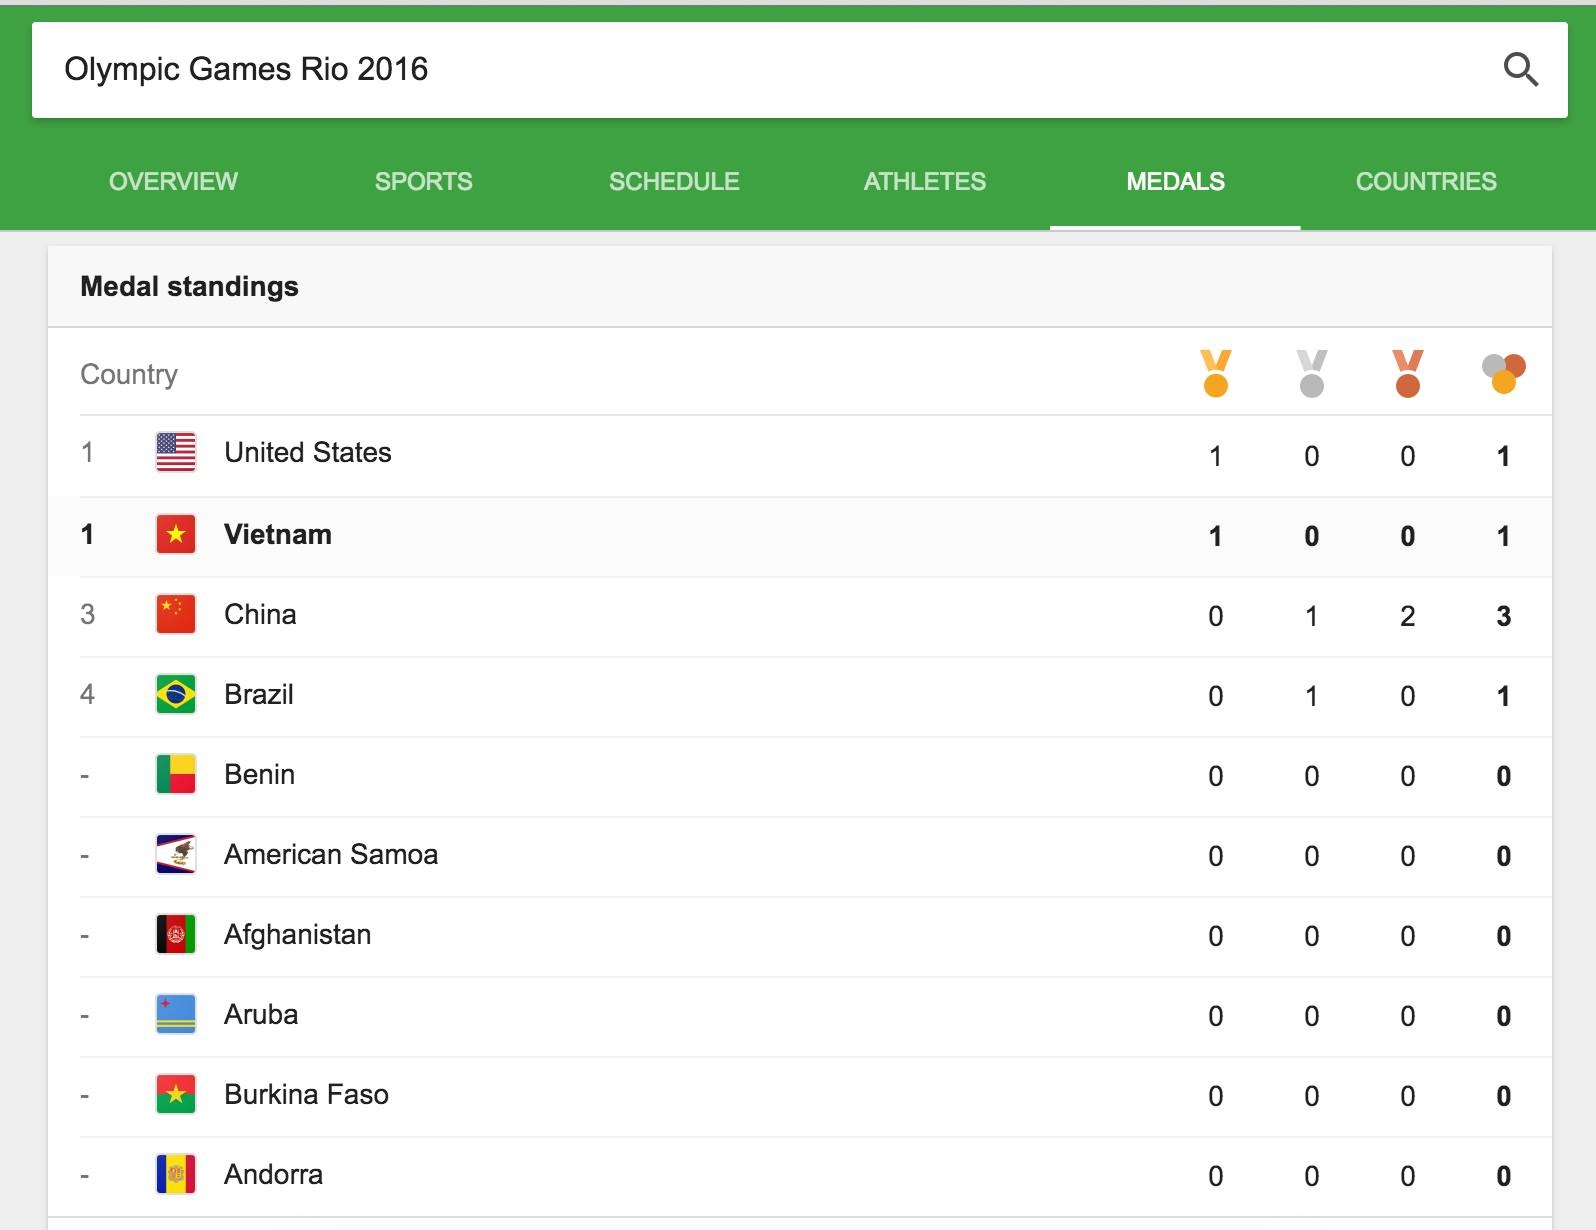Select the highlighted Vietnam row
The width and height of the screenshot is (1596, 1230).
pos(700,534)
